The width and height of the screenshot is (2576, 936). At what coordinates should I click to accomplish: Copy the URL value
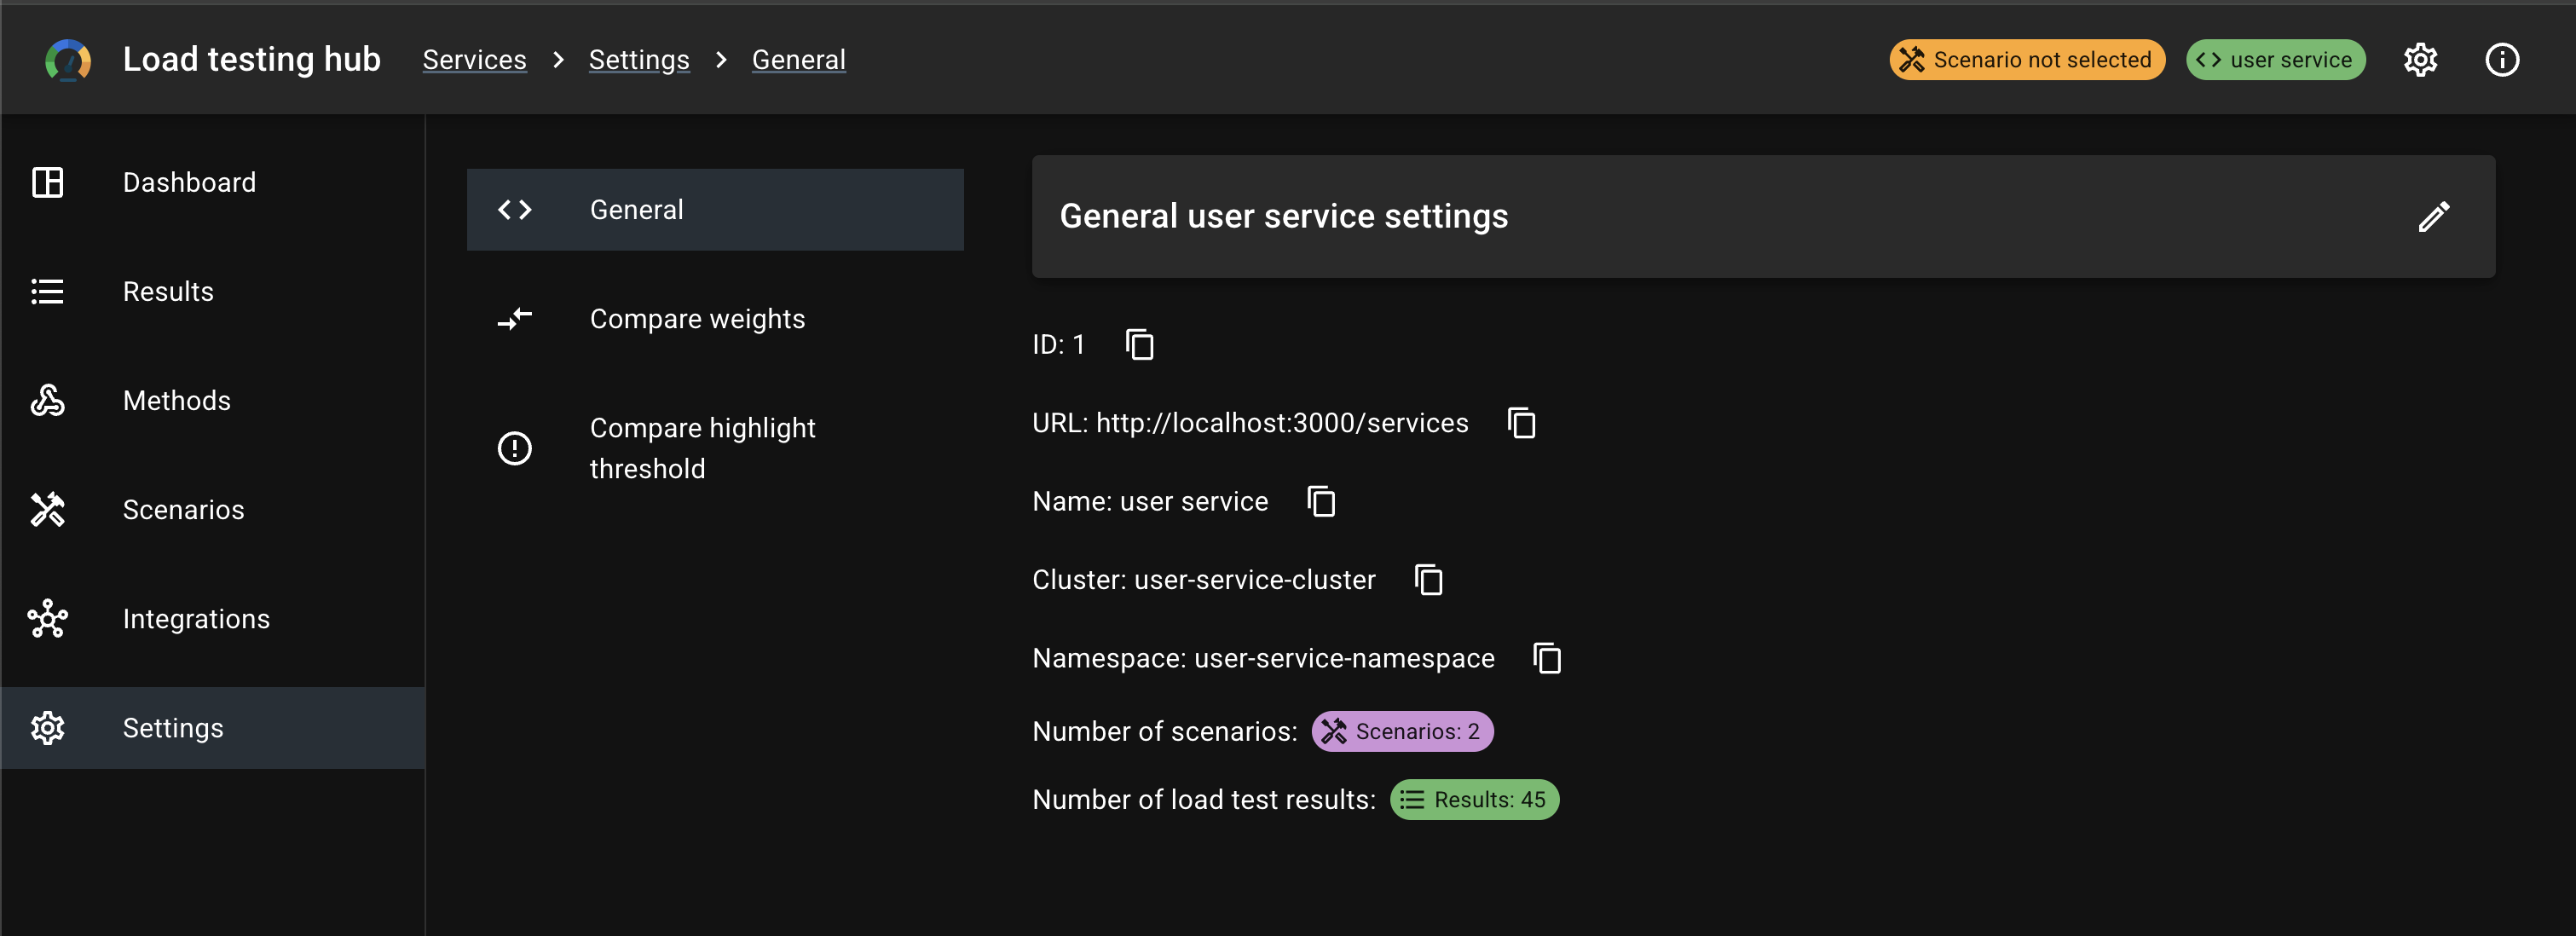click(1521, 423)
